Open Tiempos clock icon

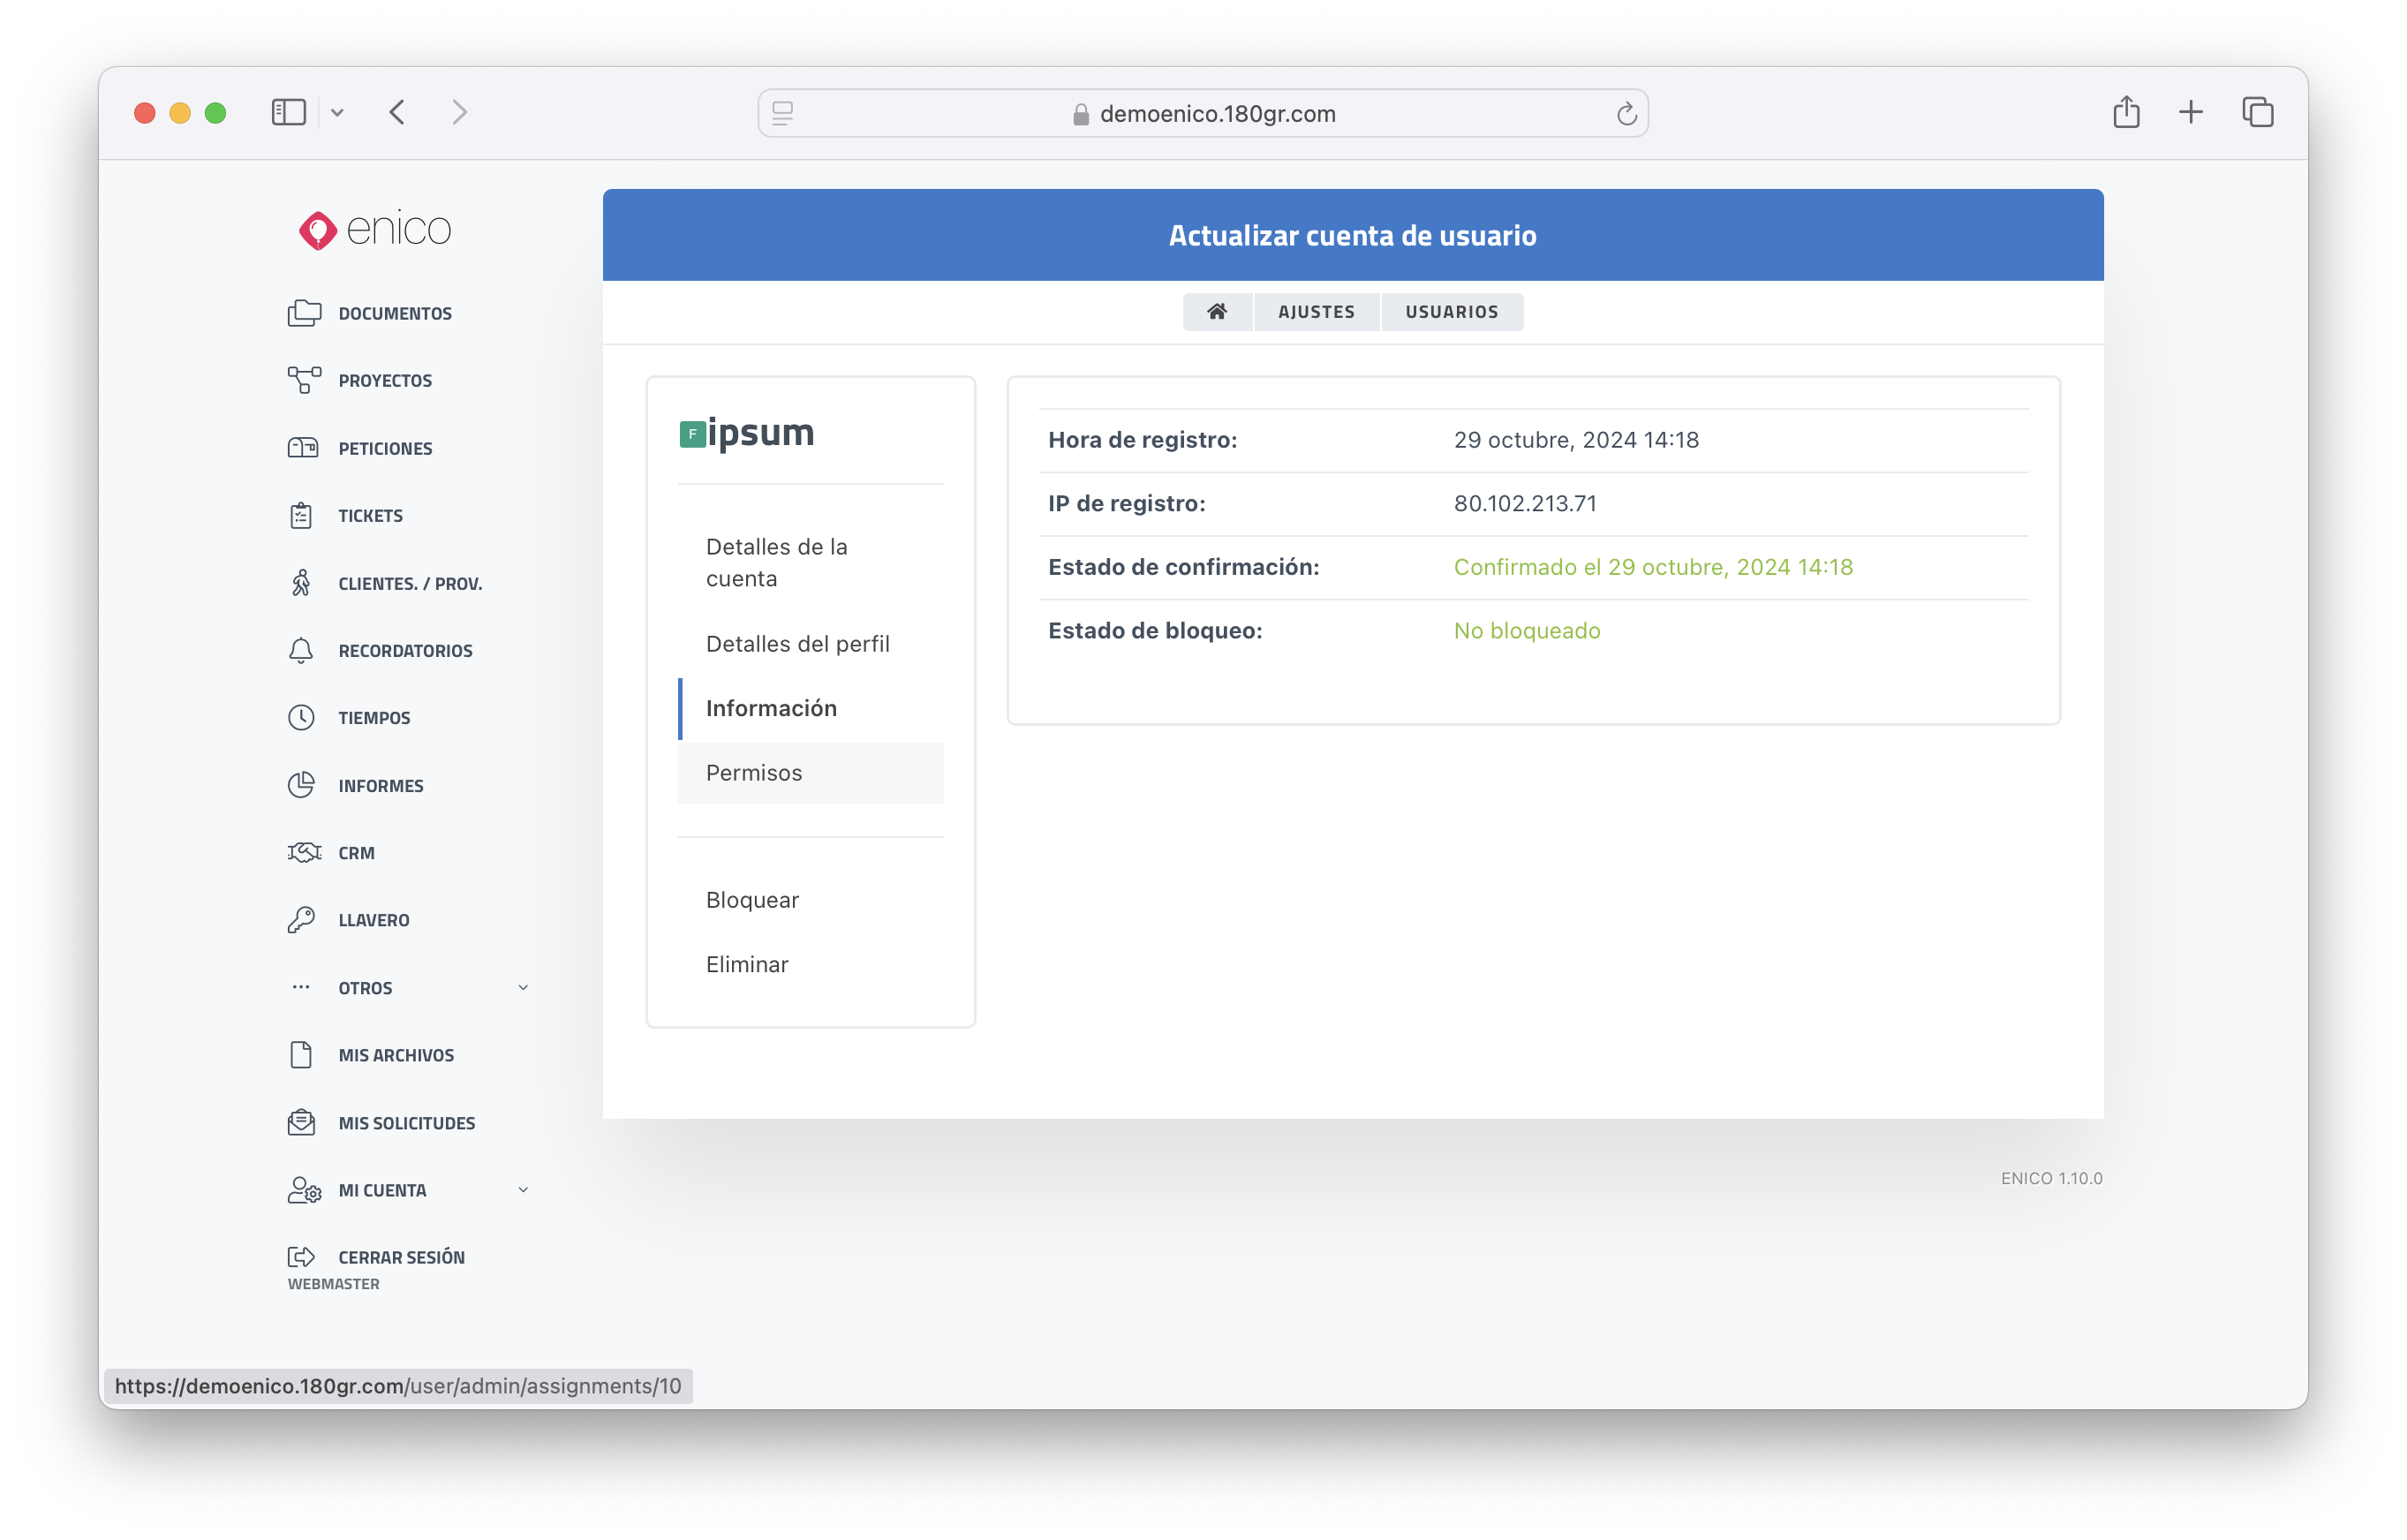click(301, 718)
